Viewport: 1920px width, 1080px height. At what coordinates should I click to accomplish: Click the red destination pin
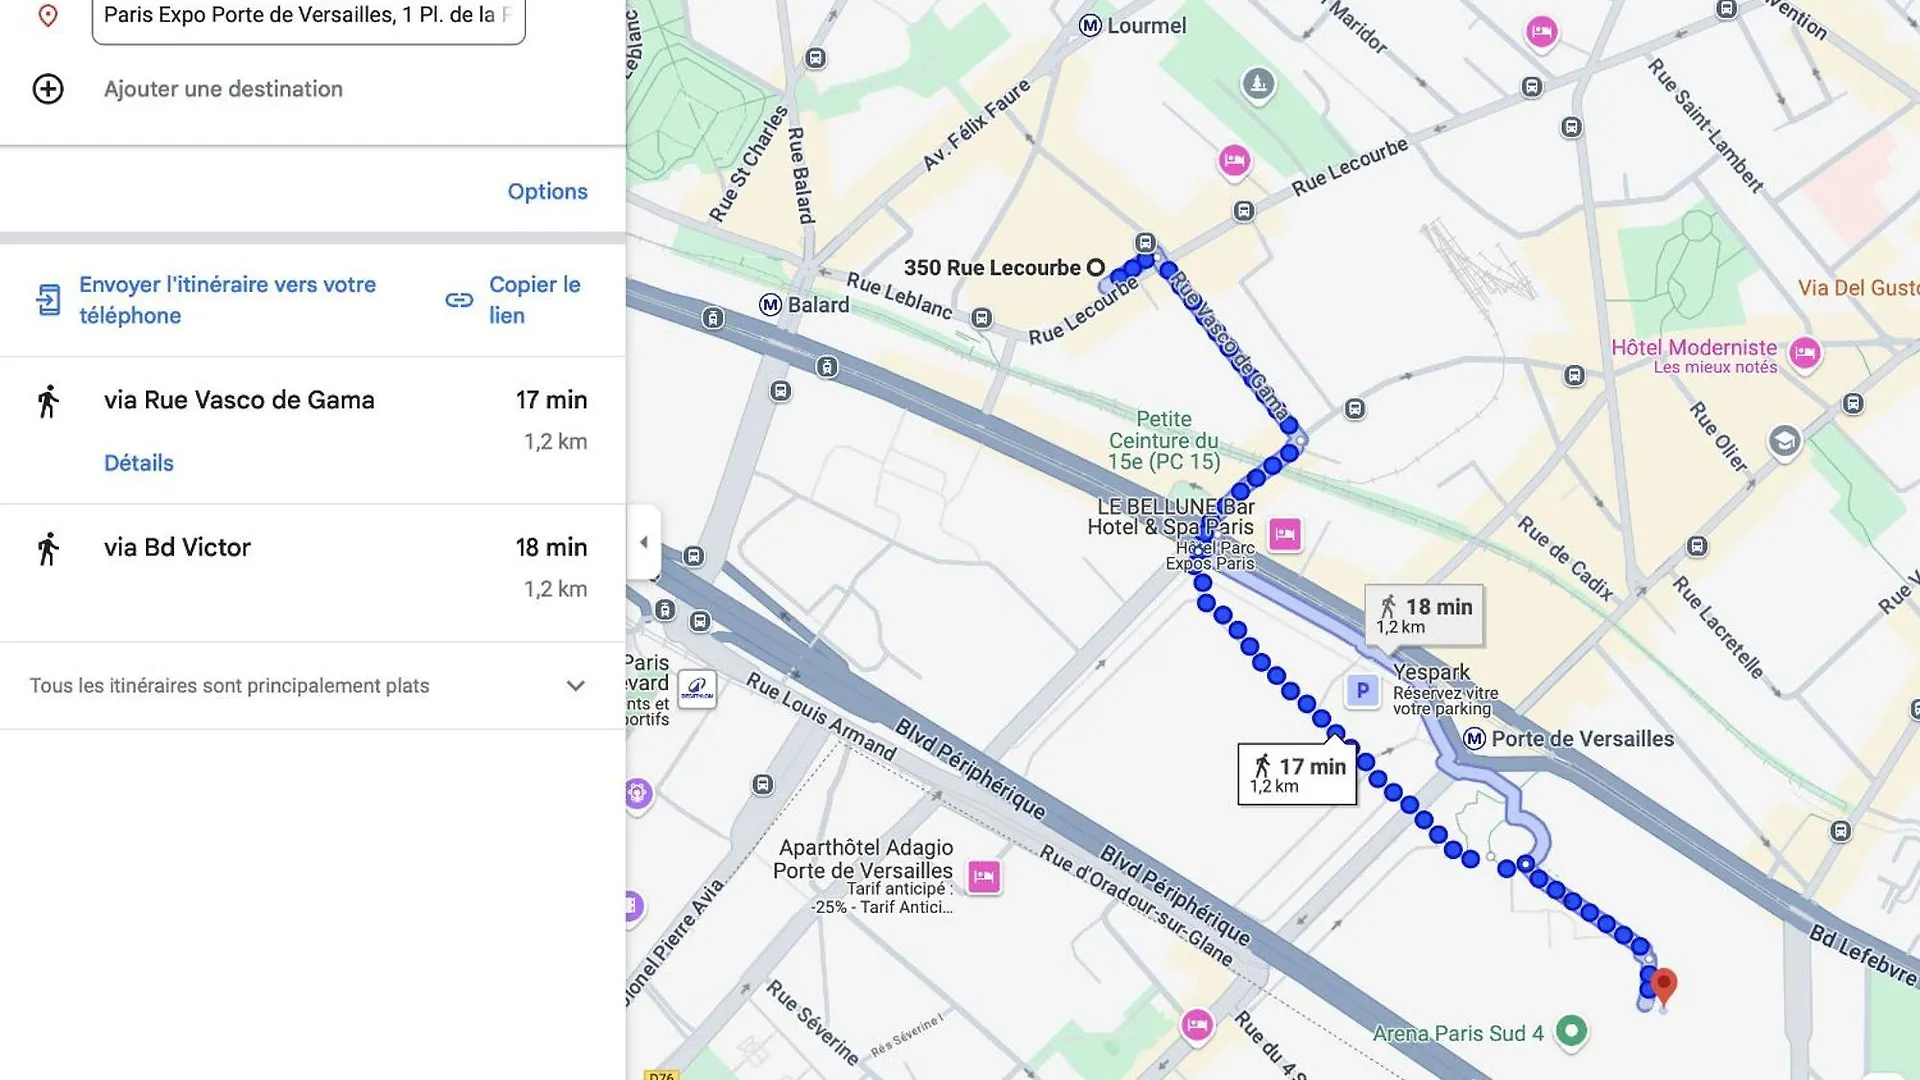coord(1663,985)
